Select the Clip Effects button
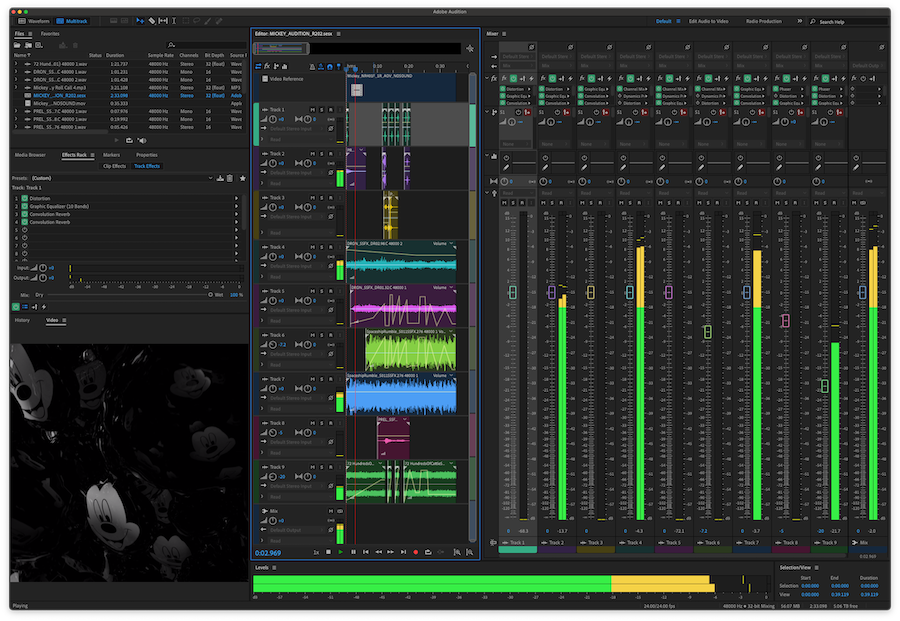This screenshot has width=900, height=621. click(115, 165)
